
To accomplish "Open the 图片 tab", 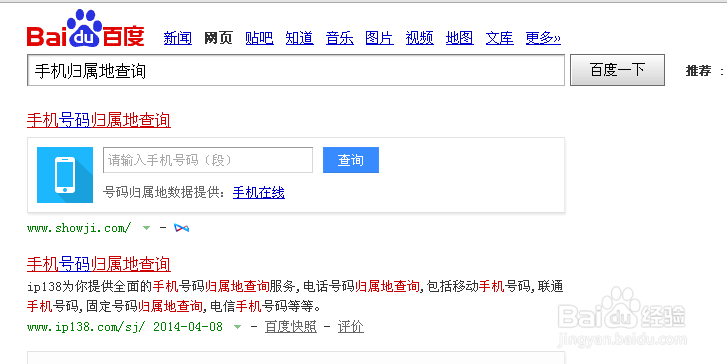I will 379,38.
